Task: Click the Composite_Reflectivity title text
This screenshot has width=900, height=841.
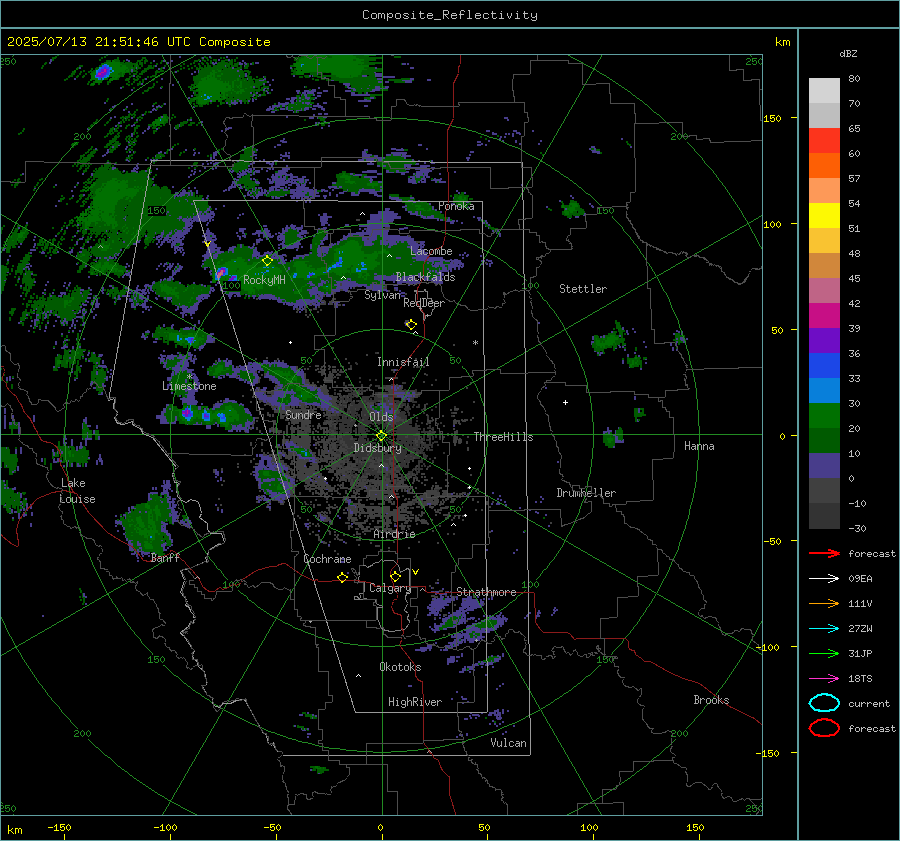Action: [450, 15]
